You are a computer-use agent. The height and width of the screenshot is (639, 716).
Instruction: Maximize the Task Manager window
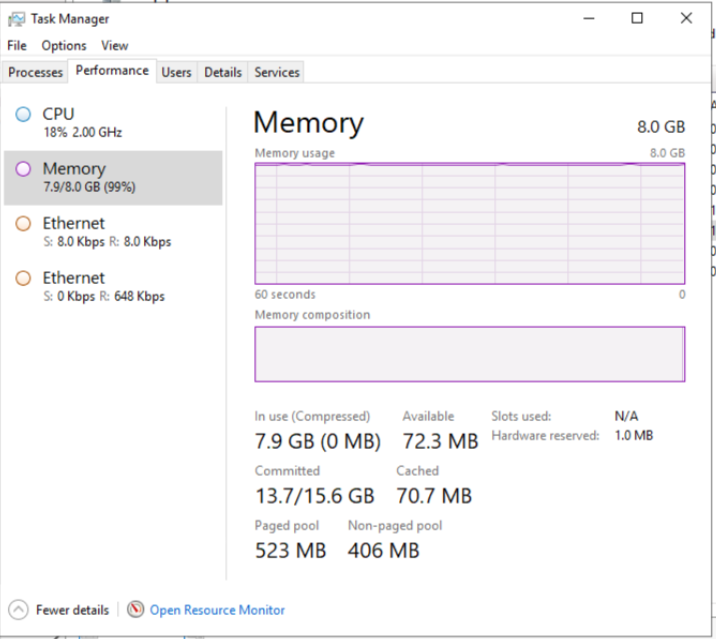[637, 18]
